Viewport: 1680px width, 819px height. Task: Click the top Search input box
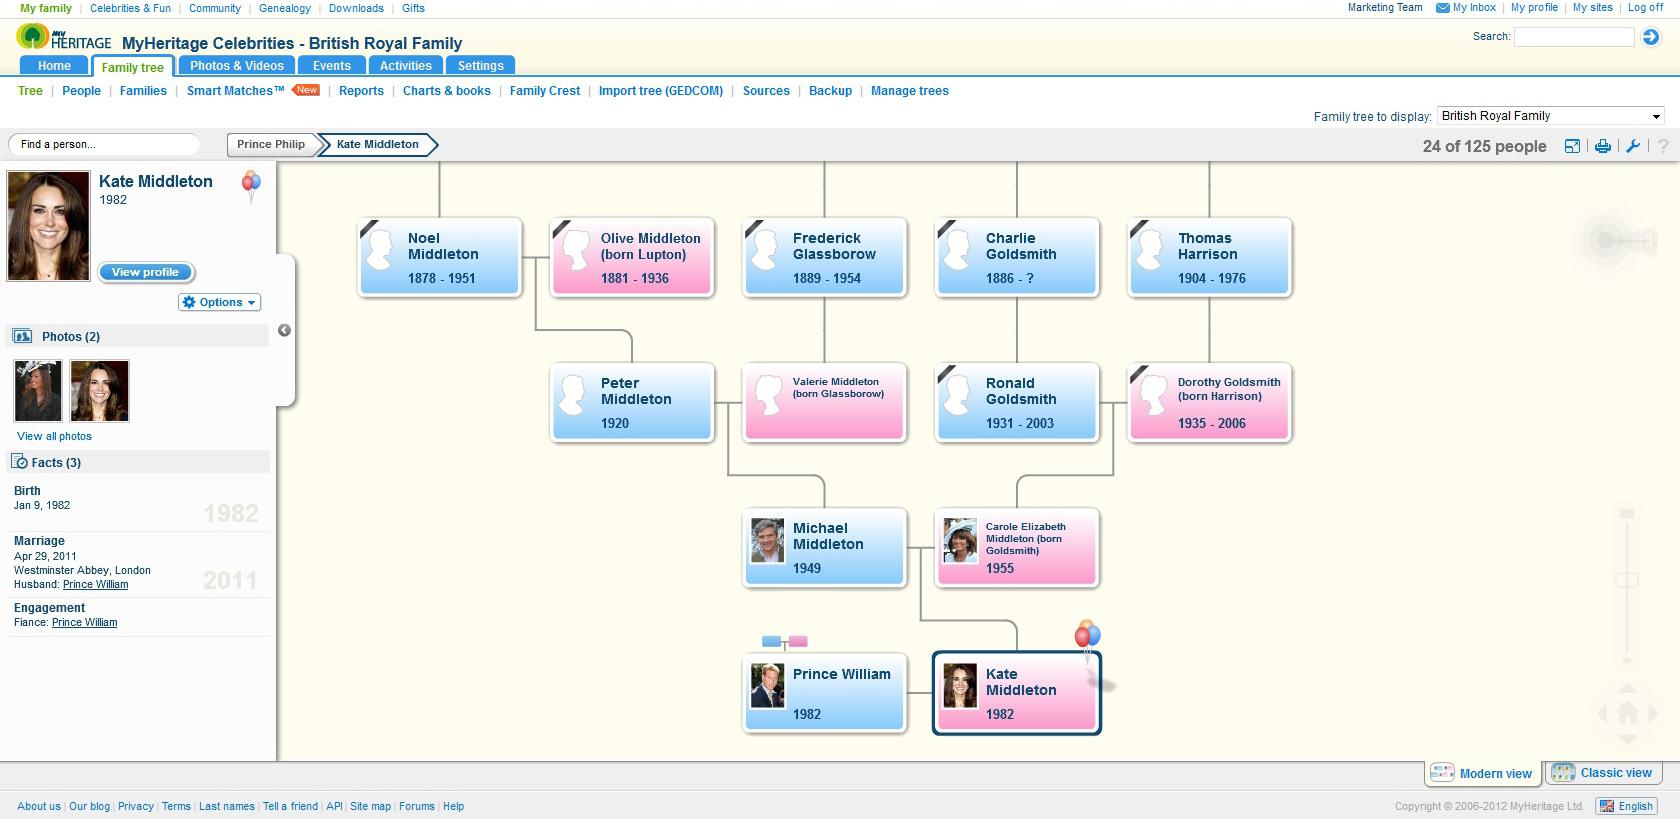pos(1573,37)
